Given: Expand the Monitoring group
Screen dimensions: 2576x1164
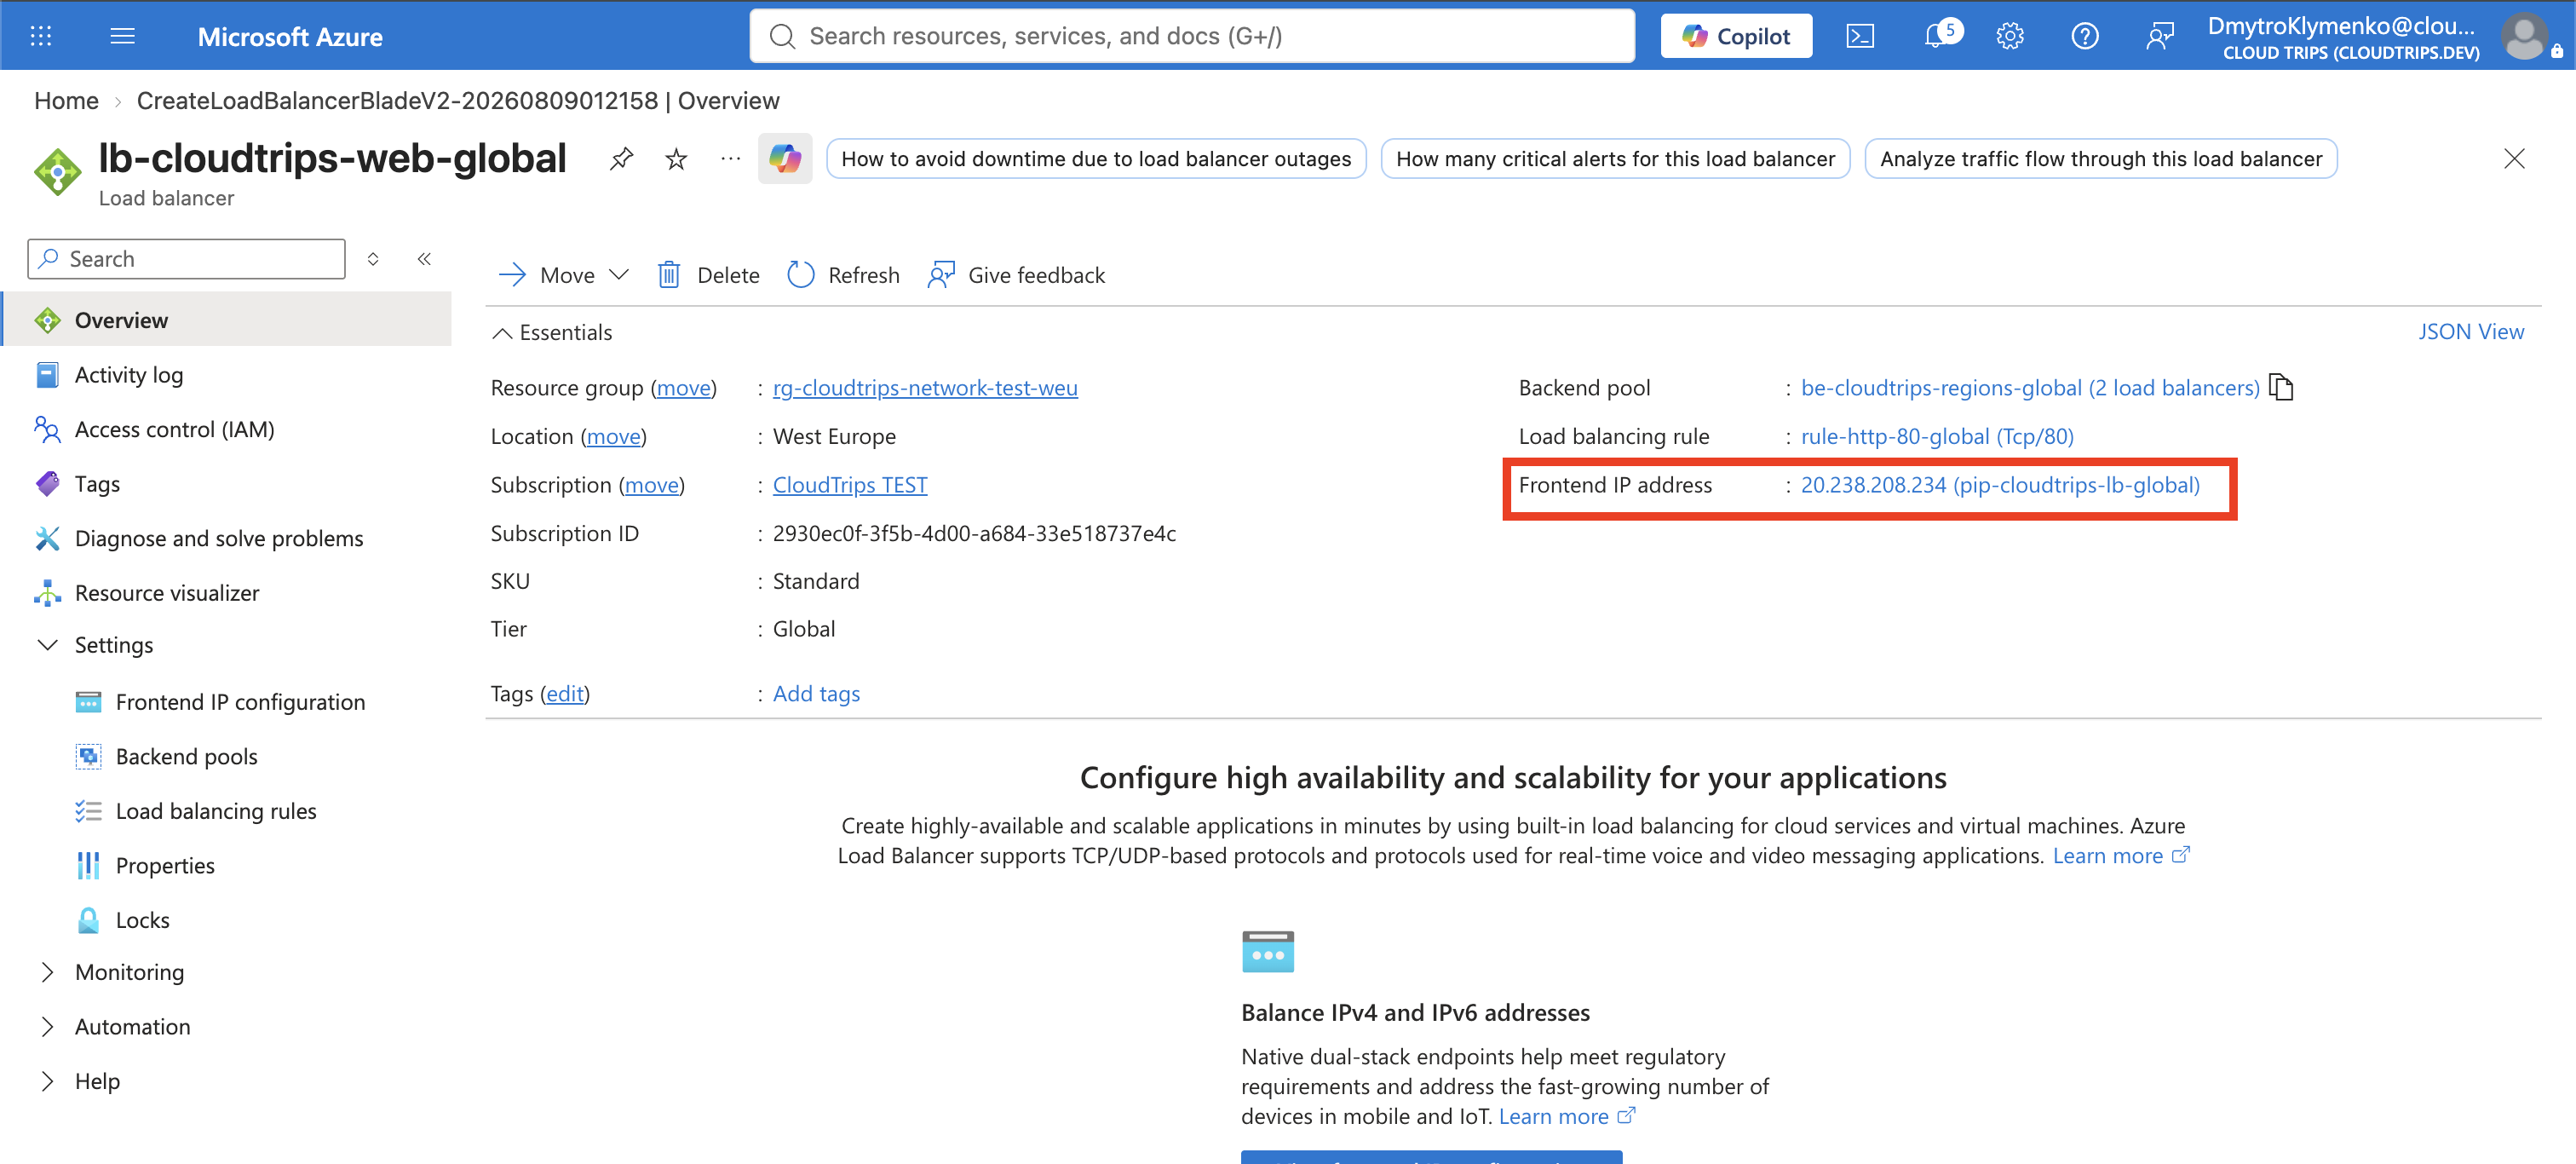Looking at the screenshot, I should tap(47, 971).
